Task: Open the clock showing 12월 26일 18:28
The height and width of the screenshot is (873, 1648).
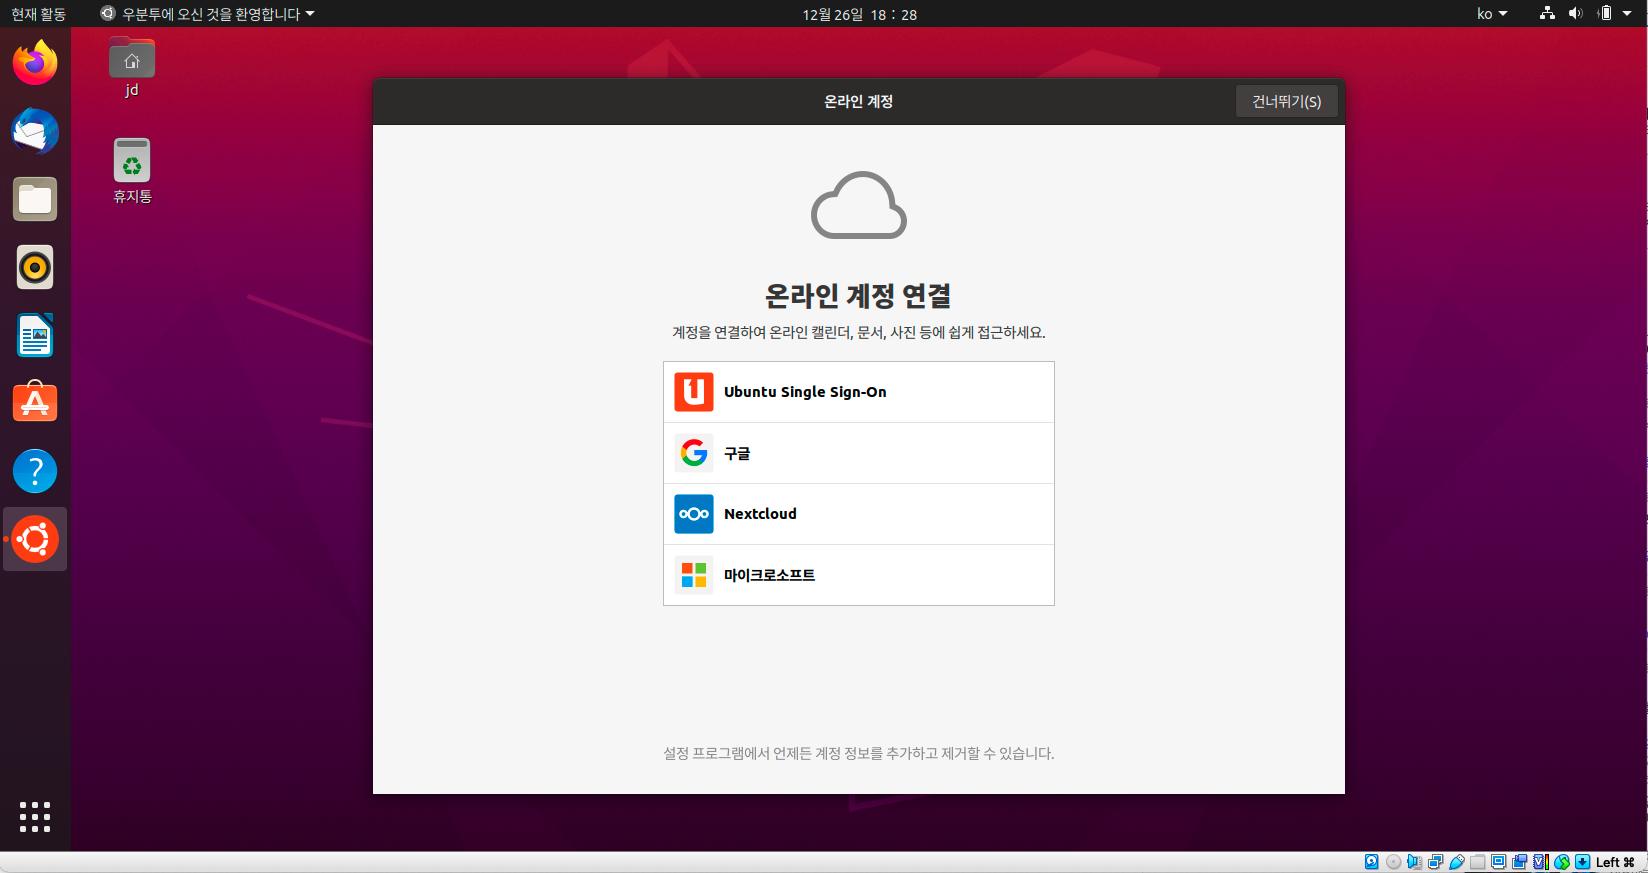Action: click(859, 14)
